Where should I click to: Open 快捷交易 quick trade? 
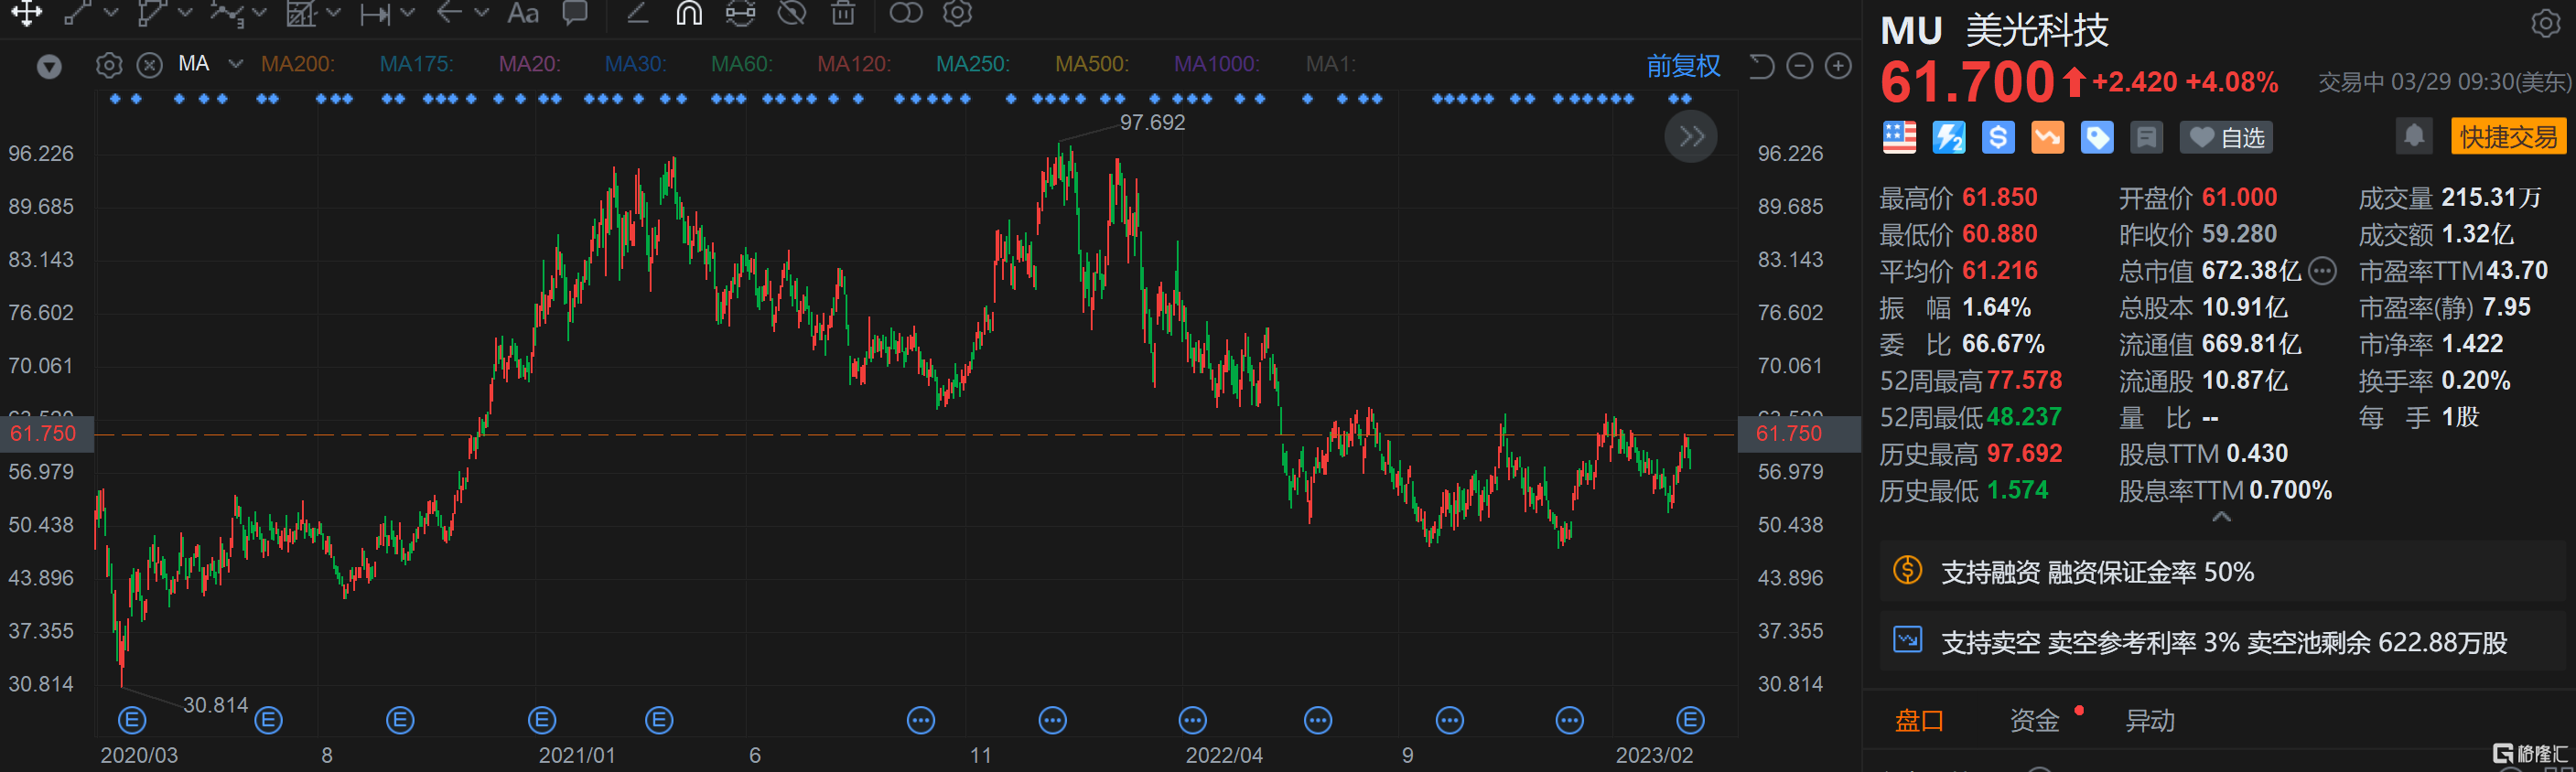click(2508, 136)
